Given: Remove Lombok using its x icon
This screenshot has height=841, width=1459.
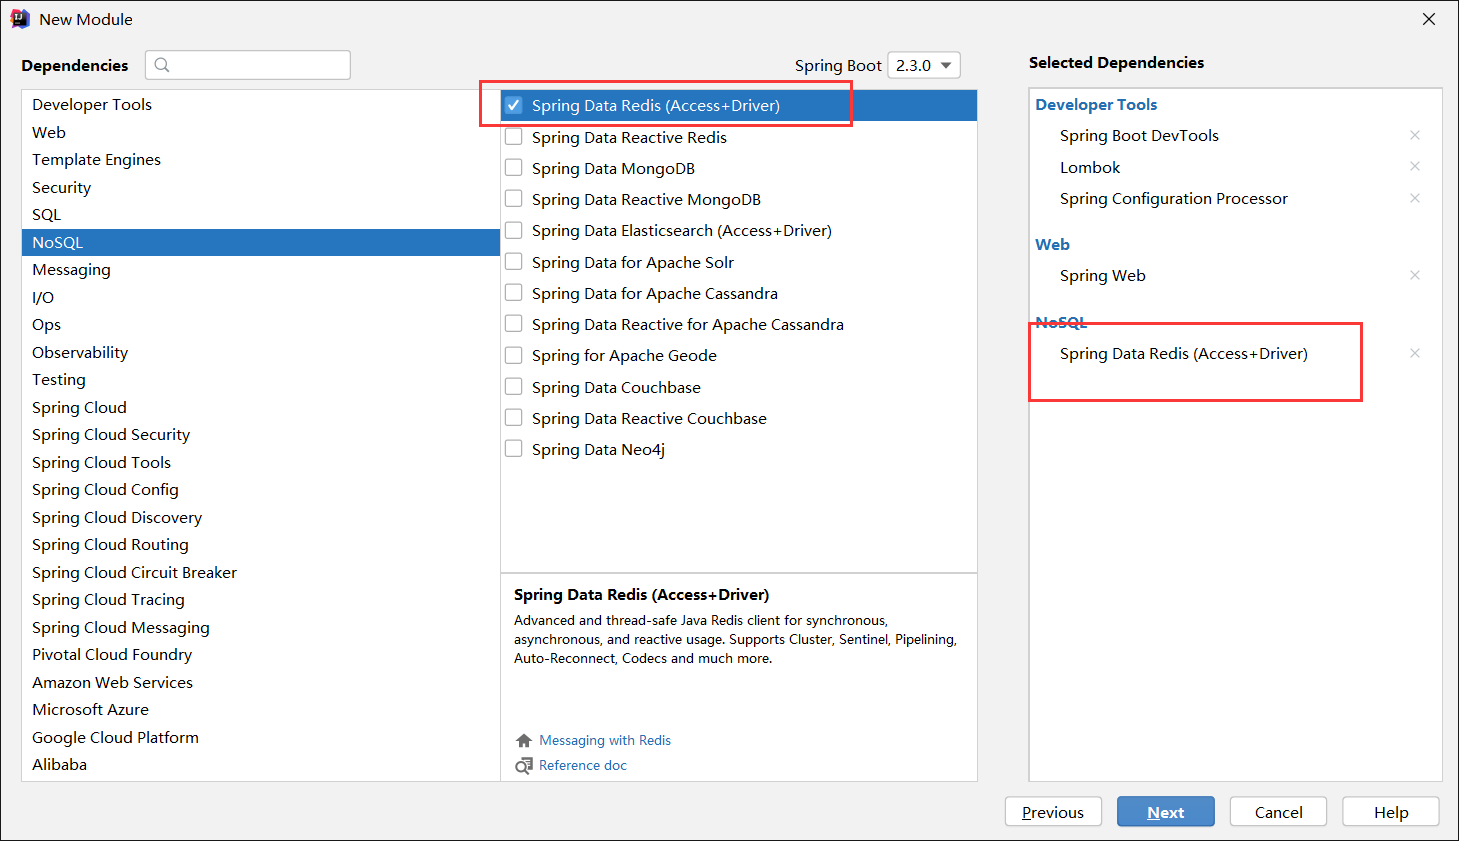Looking at the screenshot, I should pyautogui.click(x=1415, y=166).
